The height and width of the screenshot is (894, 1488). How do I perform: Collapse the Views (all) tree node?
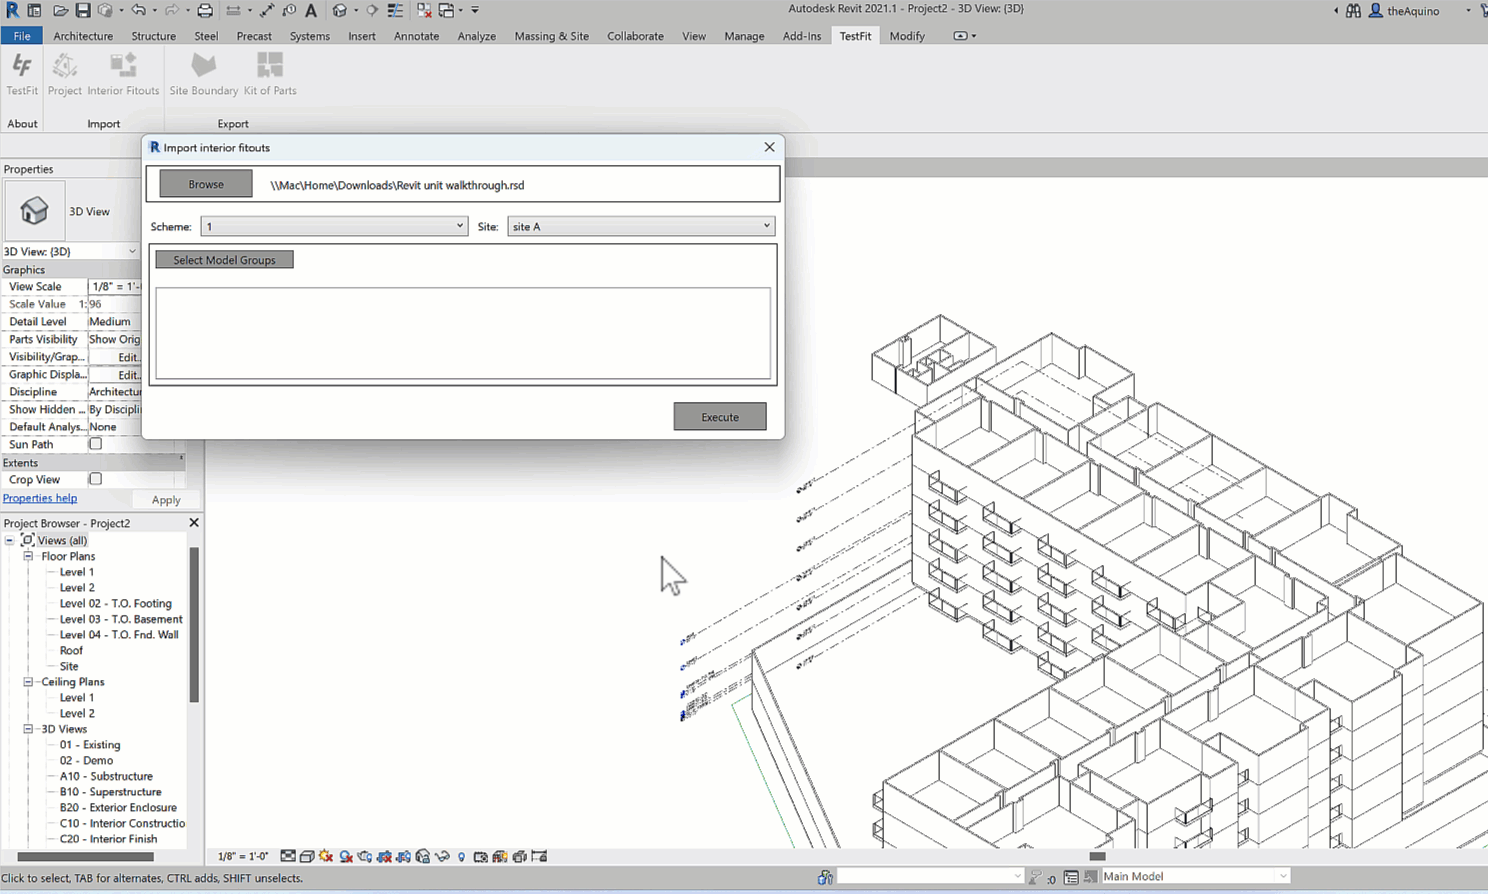point(10,540)
